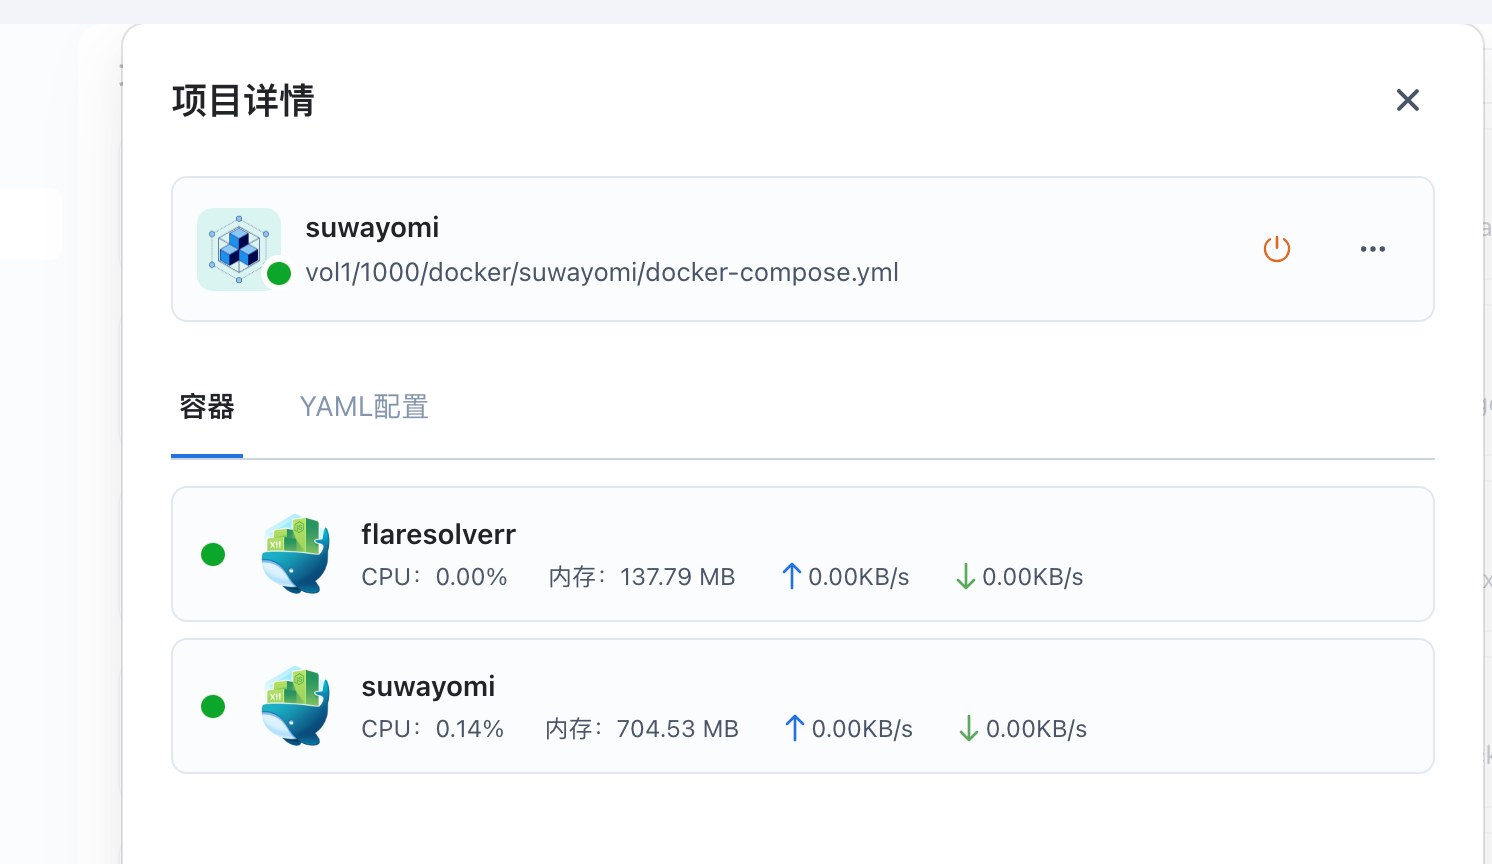The width and height of the screenshot is (1492, 864).
Task: Open the three-dot more options menu
Action: tap(1372, 249)
